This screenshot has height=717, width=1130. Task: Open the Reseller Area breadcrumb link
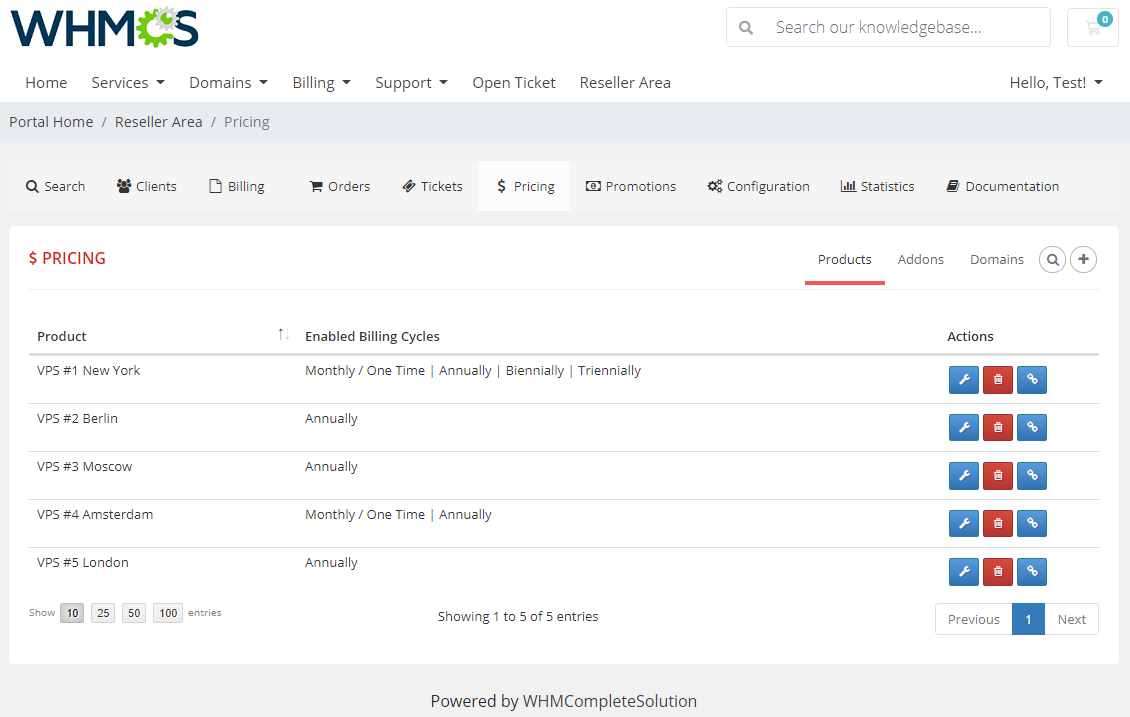(158, 121)
